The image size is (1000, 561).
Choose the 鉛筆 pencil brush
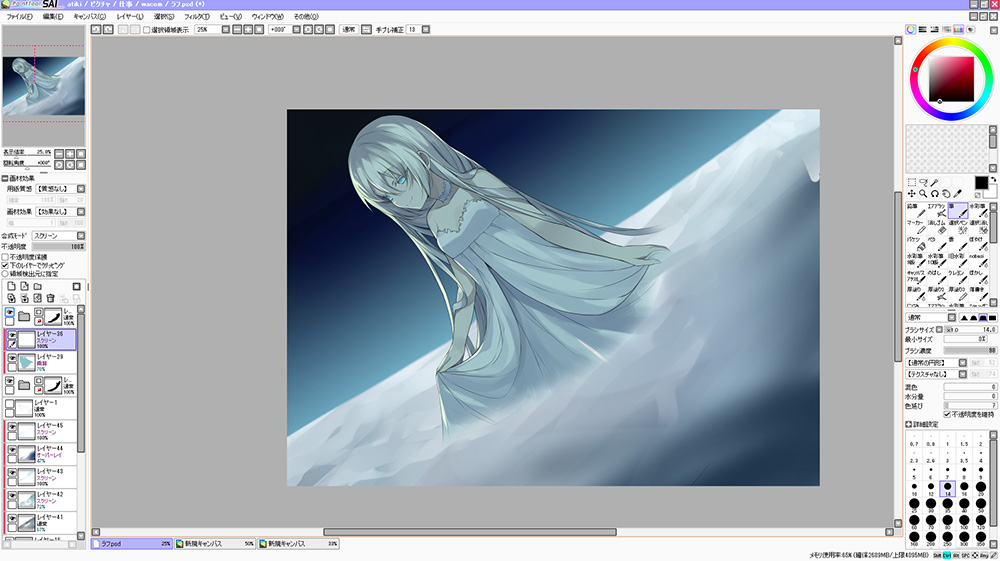pos(915,210)
